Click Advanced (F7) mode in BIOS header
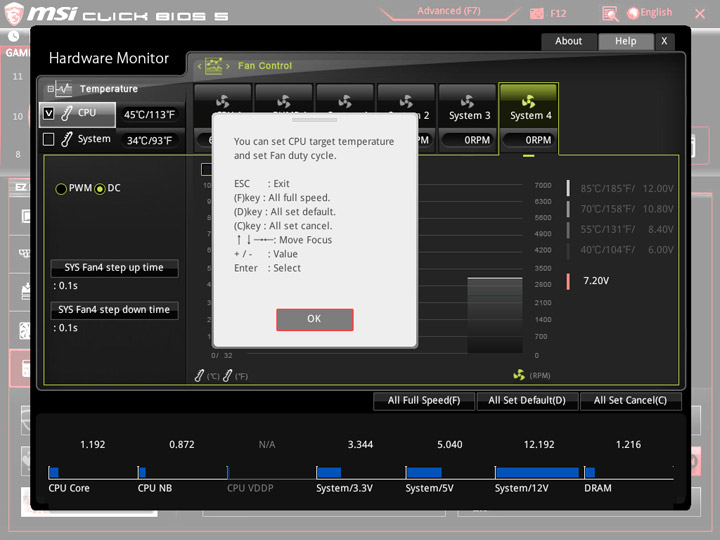The height and width of the screenshot is (540, 720). tap(449, 11)
